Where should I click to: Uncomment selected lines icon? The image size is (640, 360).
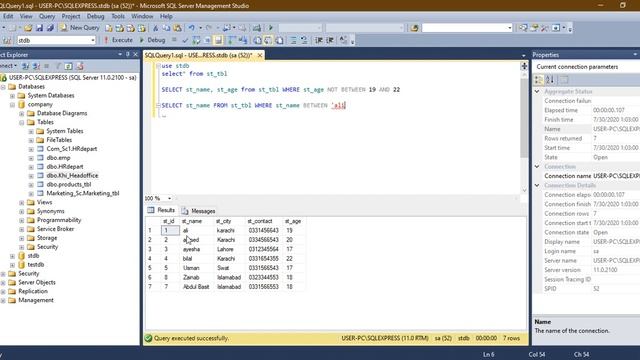304,40
